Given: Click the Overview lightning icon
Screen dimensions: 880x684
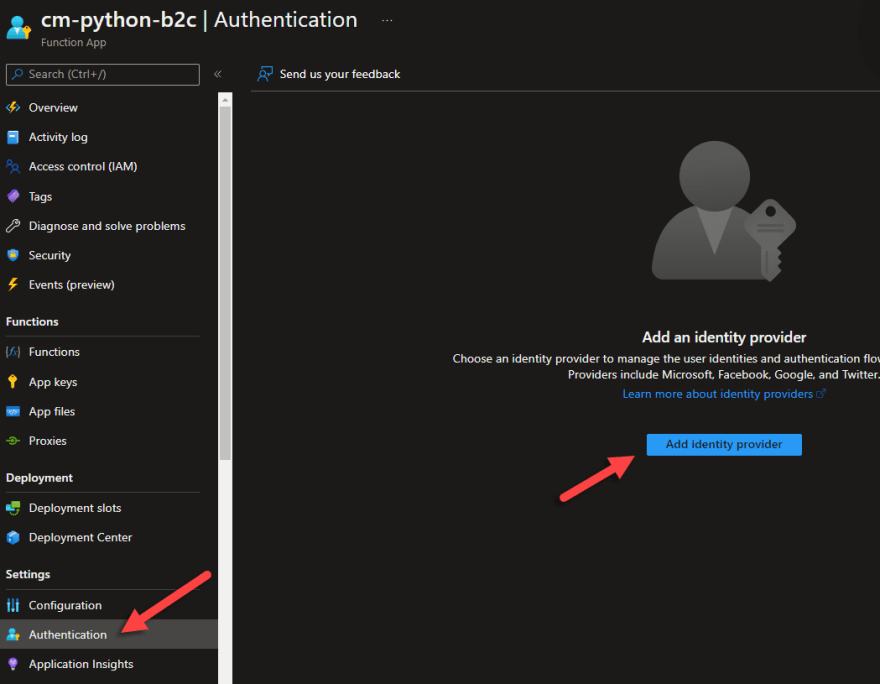Looking at the screenshot, I should click(x=13, y=107).
